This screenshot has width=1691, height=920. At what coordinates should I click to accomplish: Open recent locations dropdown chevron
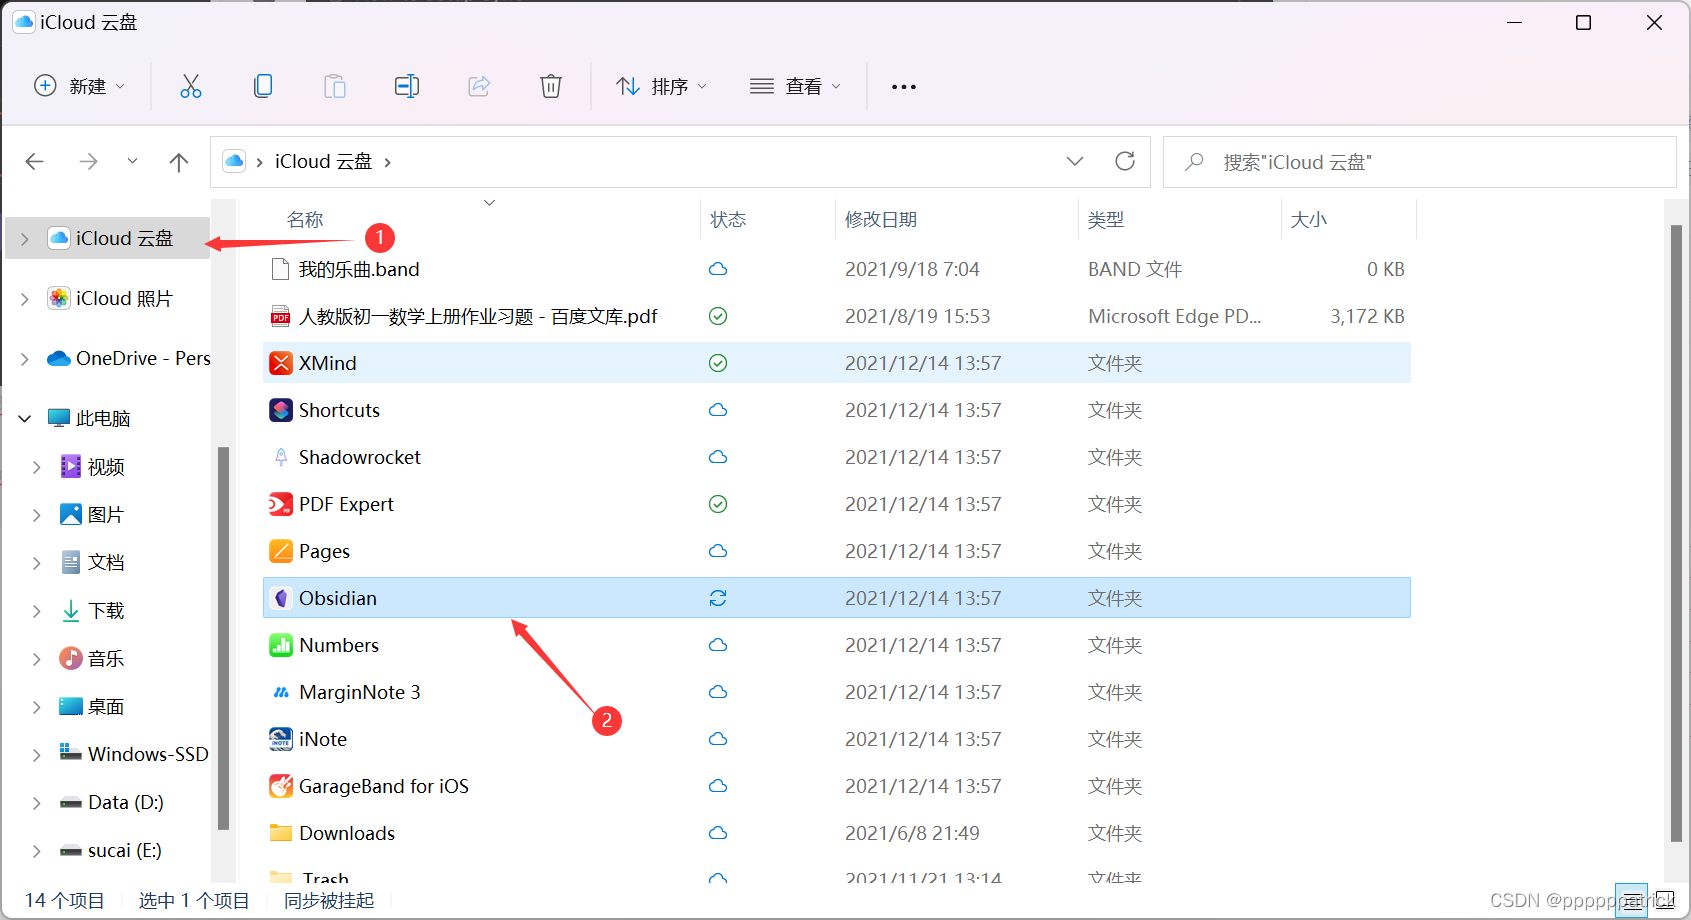[132, 161]
